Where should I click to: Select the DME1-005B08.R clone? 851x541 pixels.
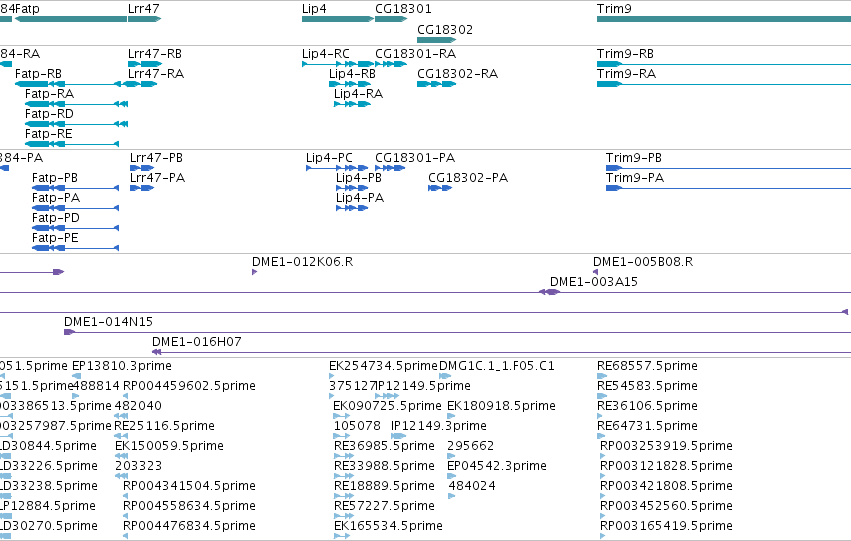595,272
